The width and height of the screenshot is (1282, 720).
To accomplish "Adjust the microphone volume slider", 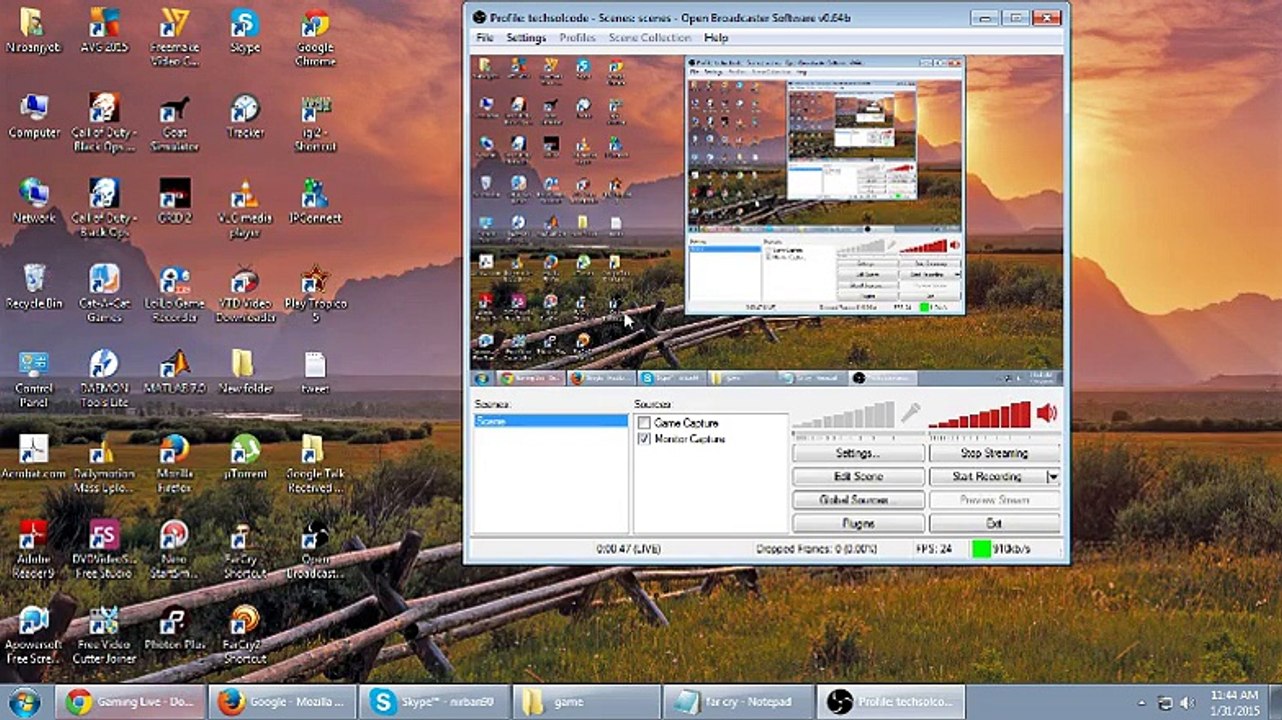I will [843, 416].
